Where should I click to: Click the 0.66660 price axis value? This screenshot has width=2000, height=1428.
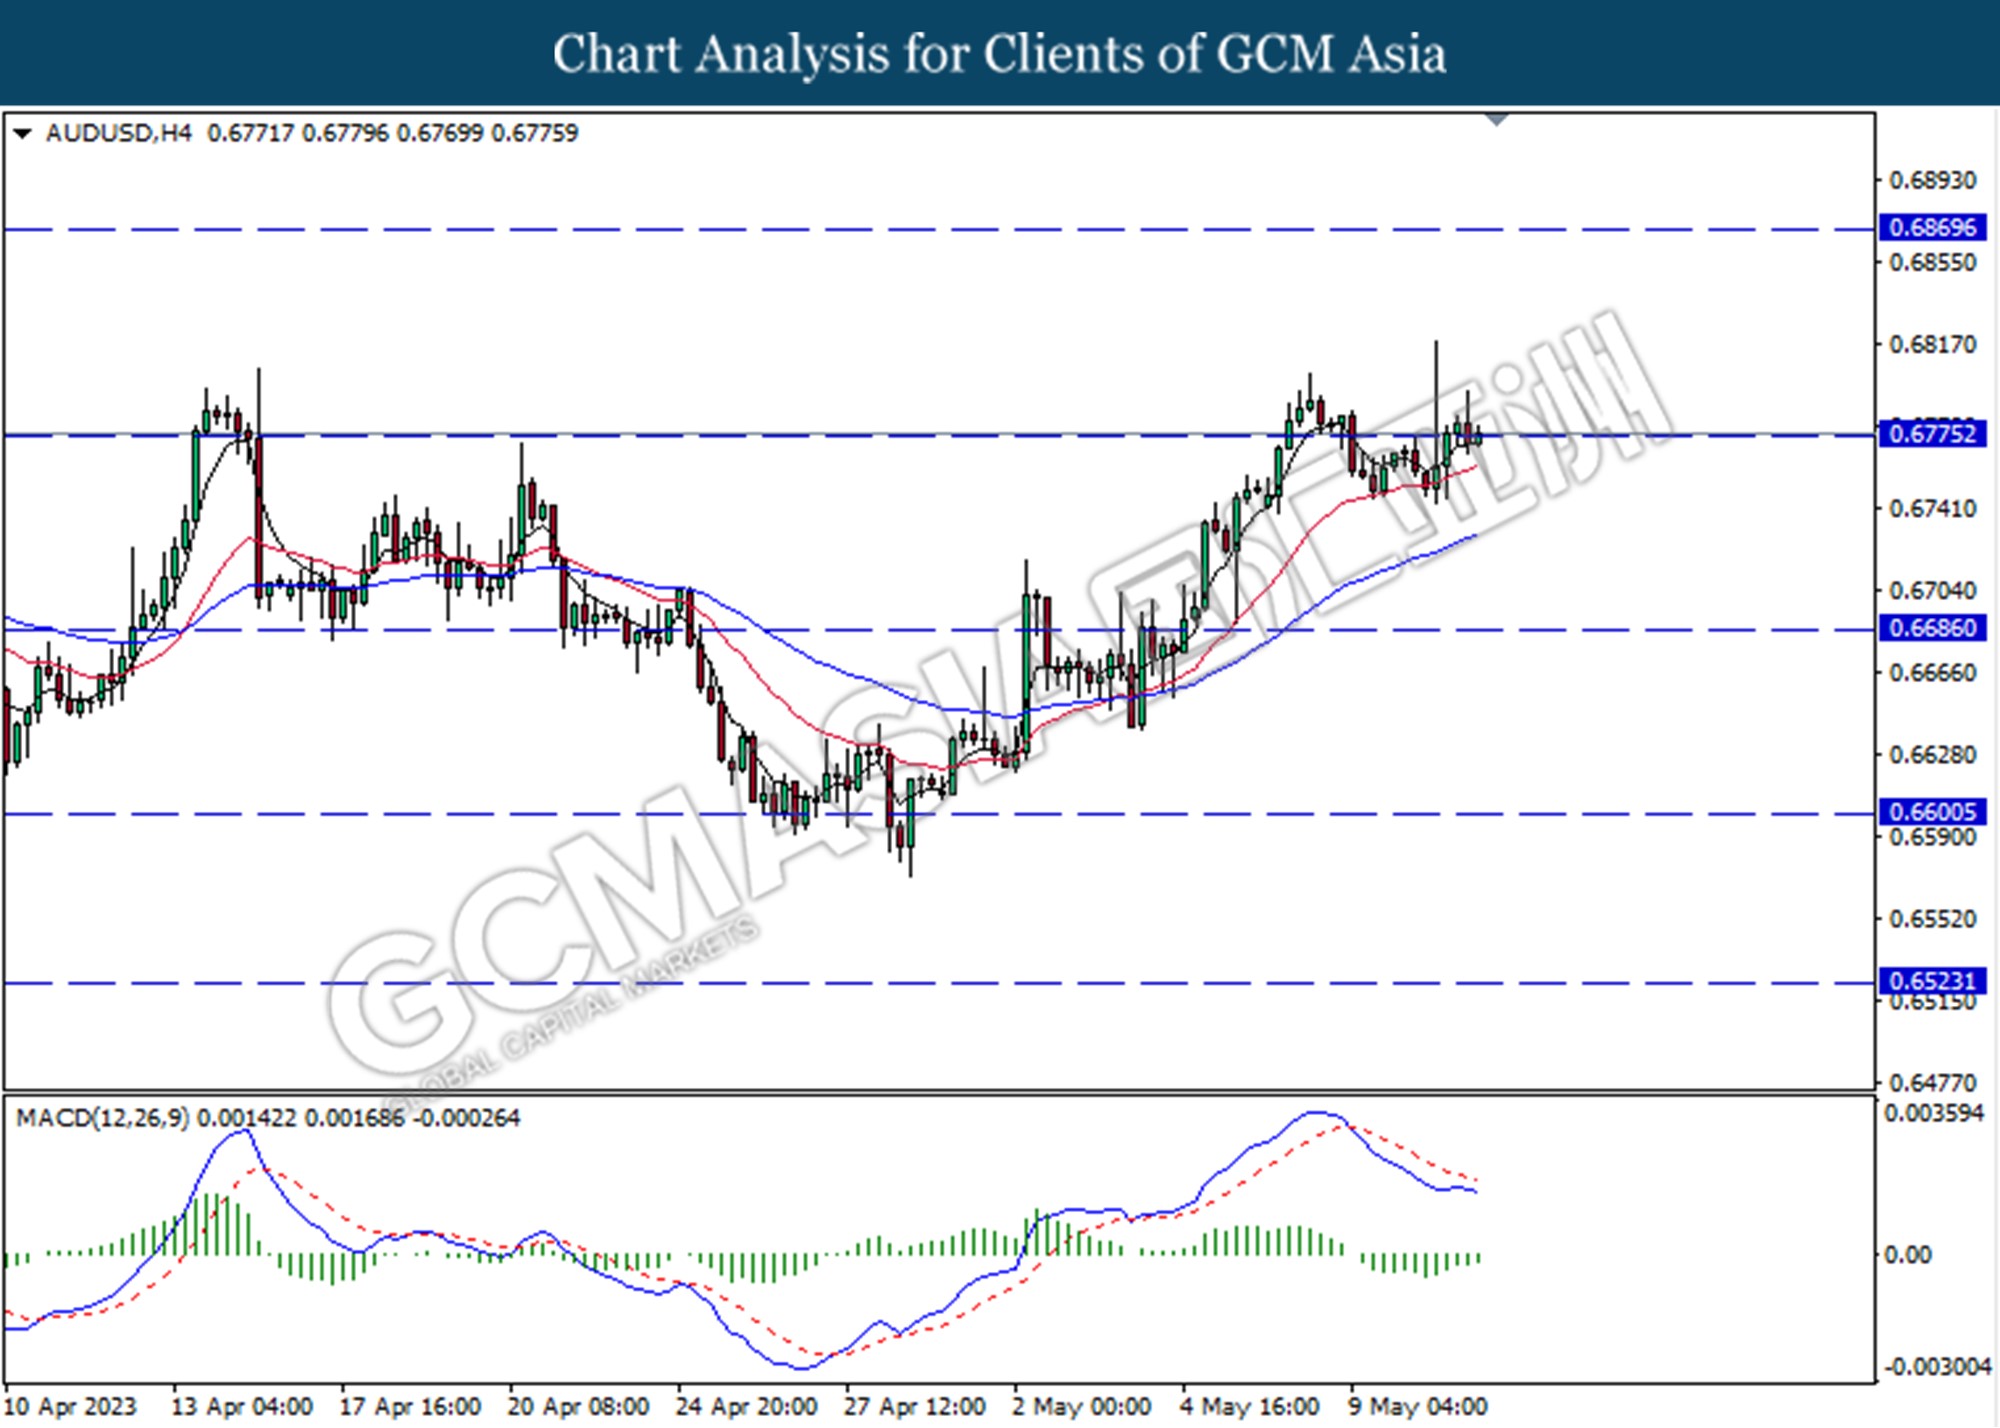[1932, 673]
